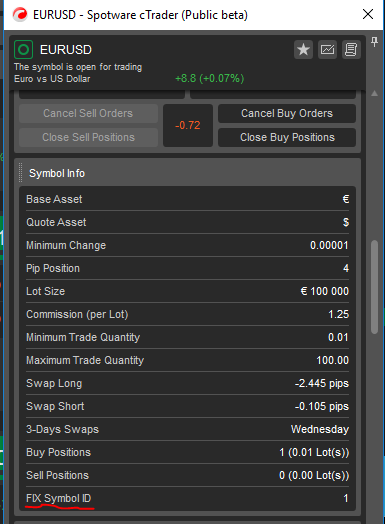Screen dimensions: 385x524
Task: Click the 3-Days Swaps Wednesday row
Action: [187, 429]
